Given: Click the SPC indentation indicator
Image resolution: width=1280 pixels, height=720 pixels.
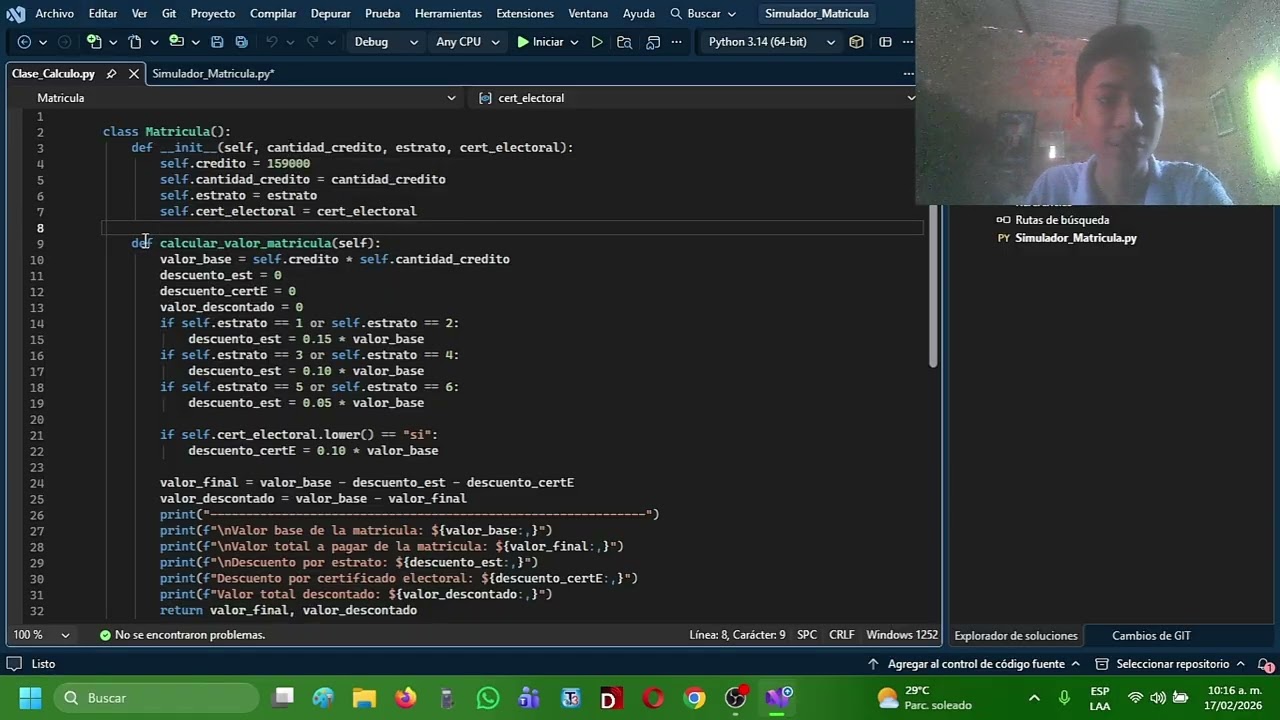Looking at the screenshot, I should [807, 635].
